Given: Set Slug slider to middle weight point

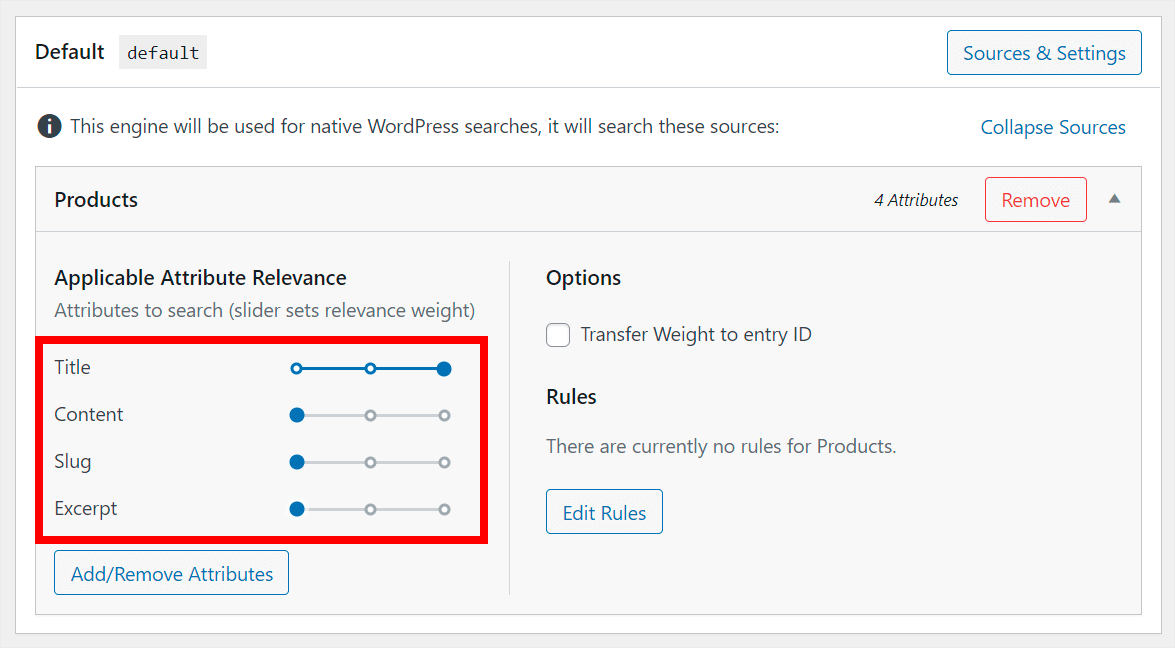Looking at the screenshot, I should coord(370,462).
